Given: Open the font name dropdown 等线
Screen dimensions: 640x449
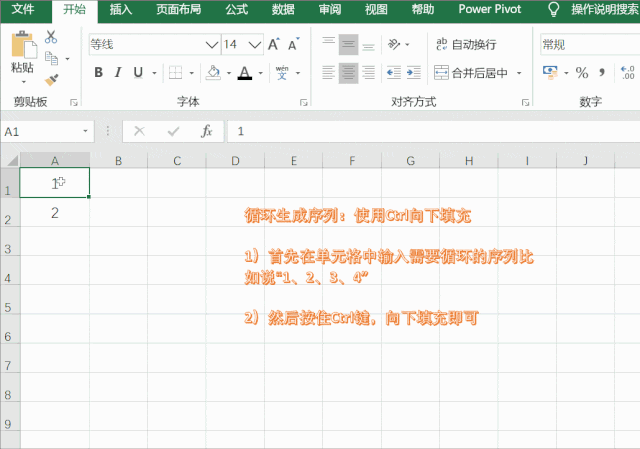Looking at the screenshot, I should [212, 44].
